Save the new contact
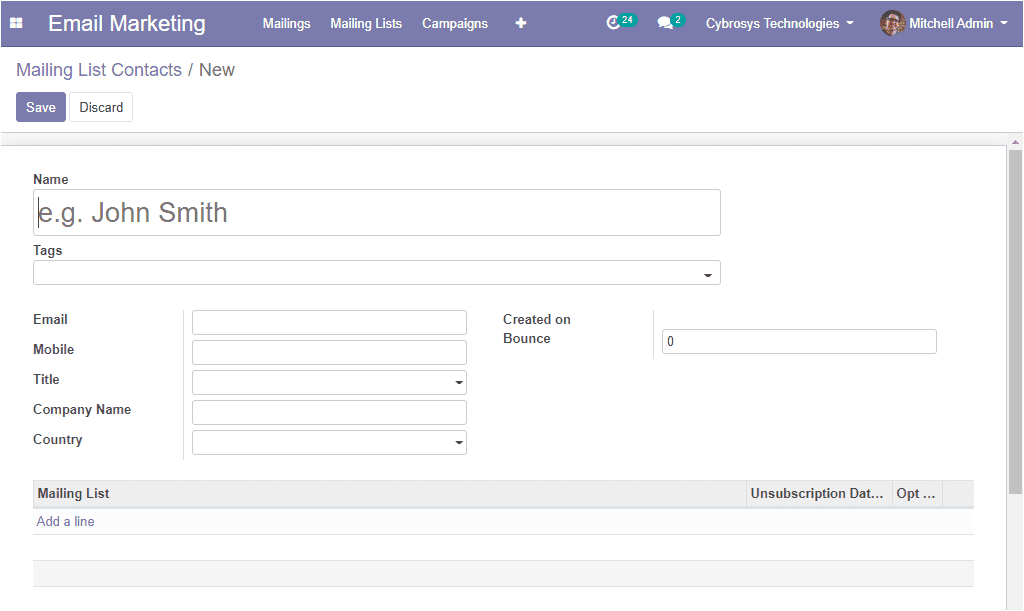Image resolution: width=1024 pixels, height=611 pixels. coord(40,107)
